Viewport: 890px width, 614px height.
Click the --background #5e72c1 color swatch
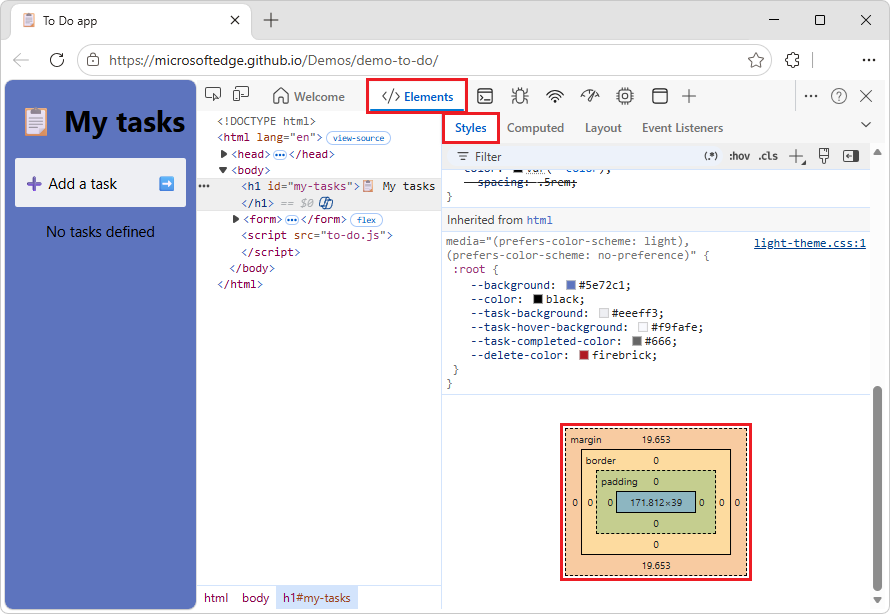571,285
